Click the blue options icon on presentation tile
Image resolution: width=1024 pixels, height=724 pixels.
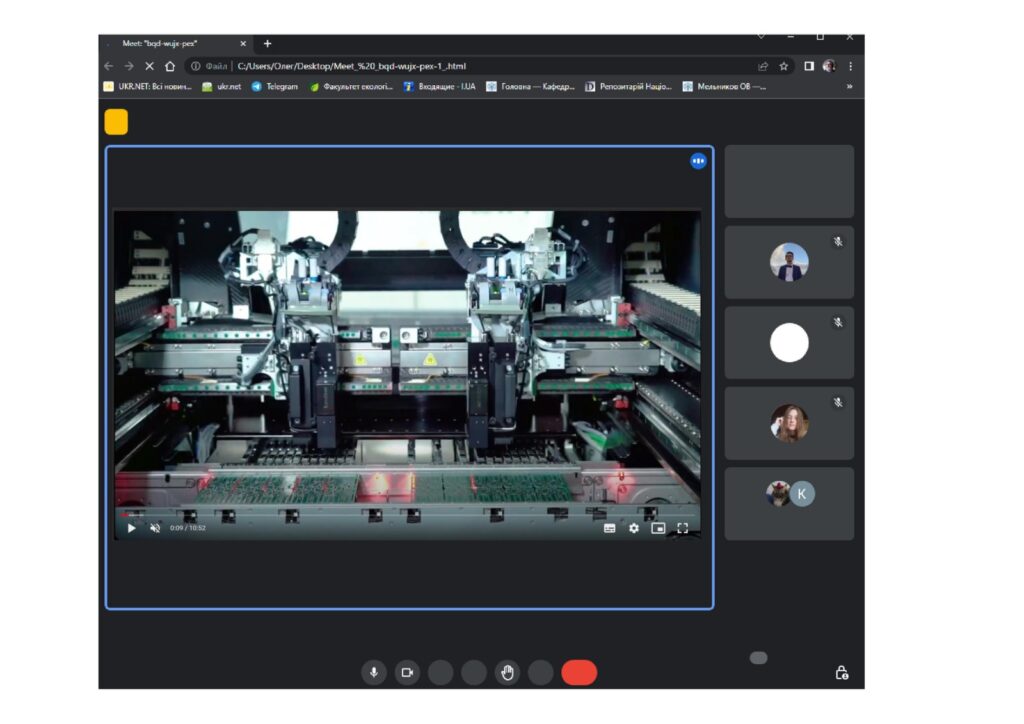click(x=698, y=161)
